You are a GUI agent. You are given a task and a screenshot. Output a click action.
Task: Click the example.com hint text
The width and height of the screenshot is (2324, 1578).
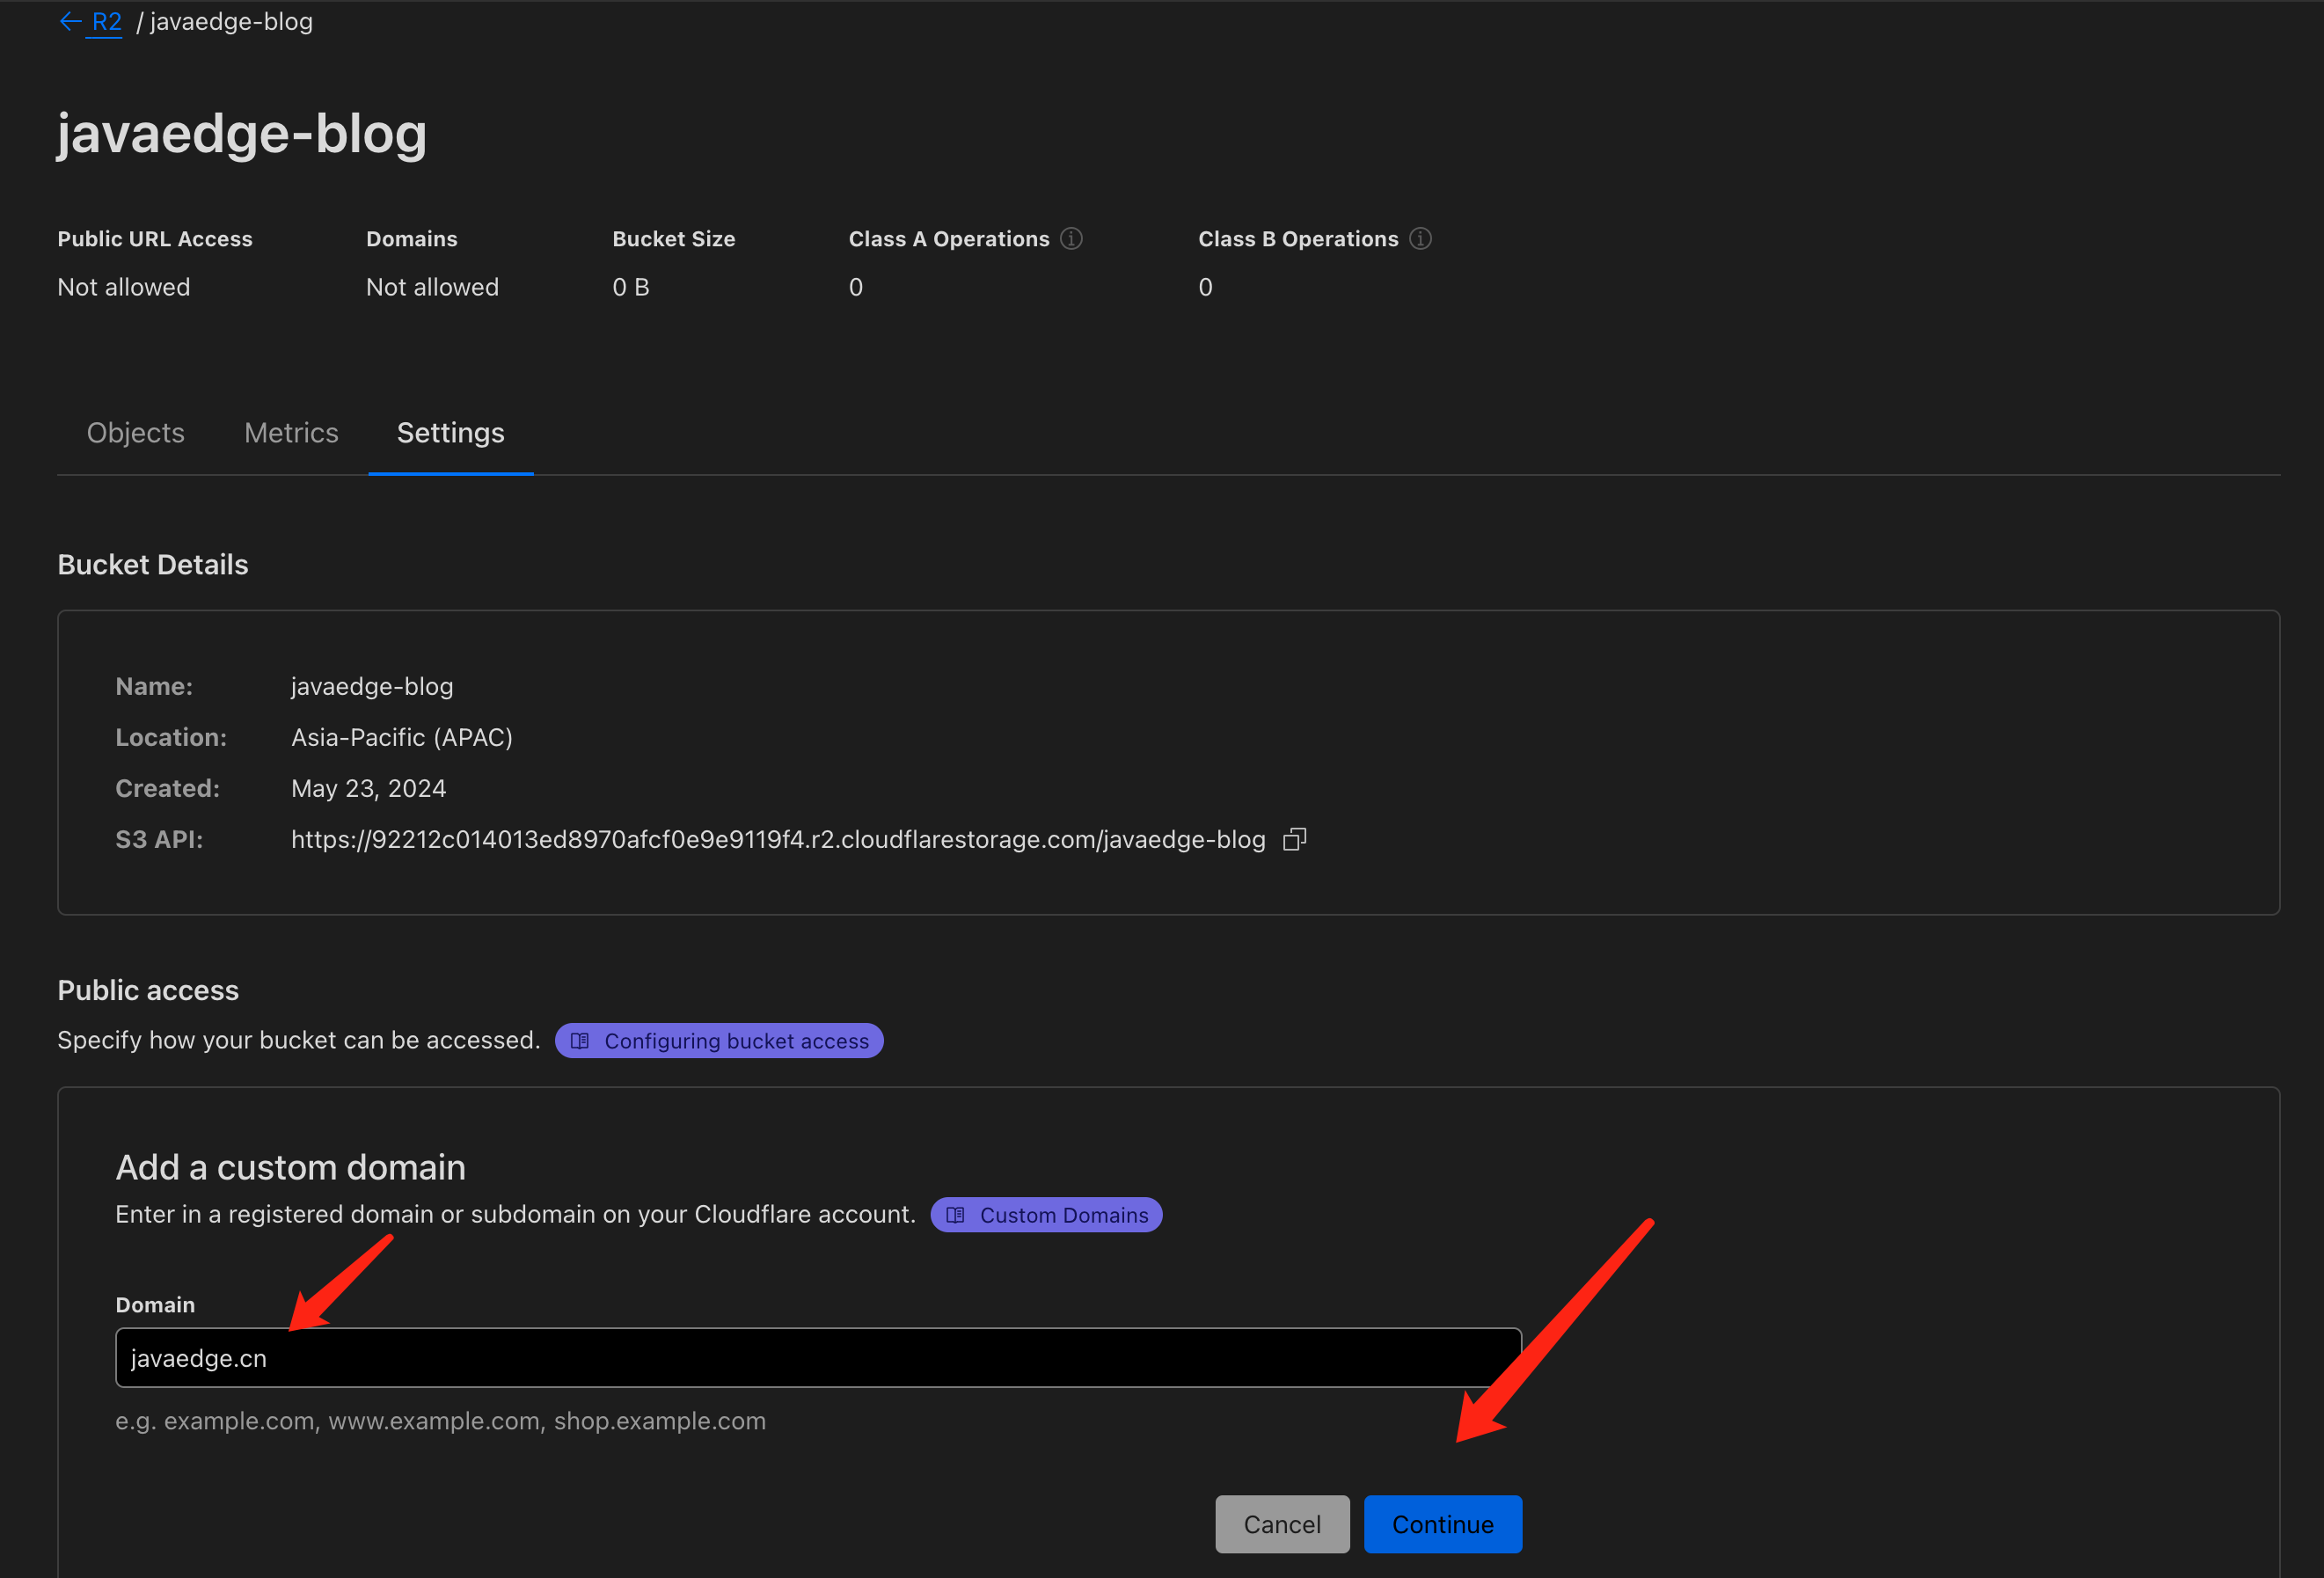[x=441, y=1421]
